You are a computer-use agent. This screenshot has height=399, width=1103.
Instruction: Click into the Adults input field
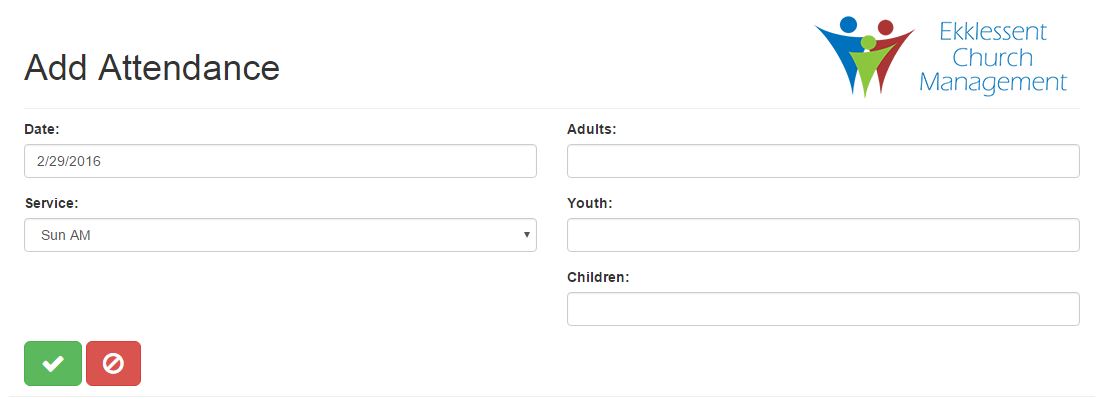(823, 161)
